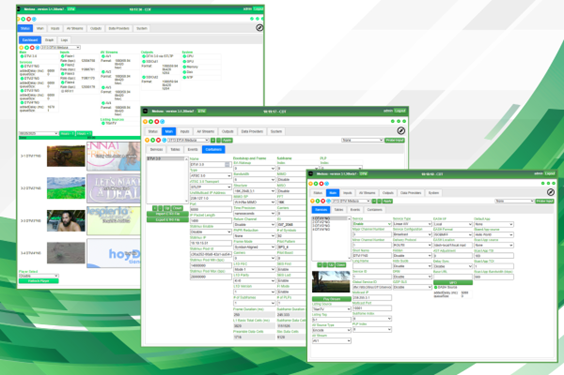This screenshot has height=375, width=564.
Task: Click the Probe Input button in the Containers window
Action: 395,140
